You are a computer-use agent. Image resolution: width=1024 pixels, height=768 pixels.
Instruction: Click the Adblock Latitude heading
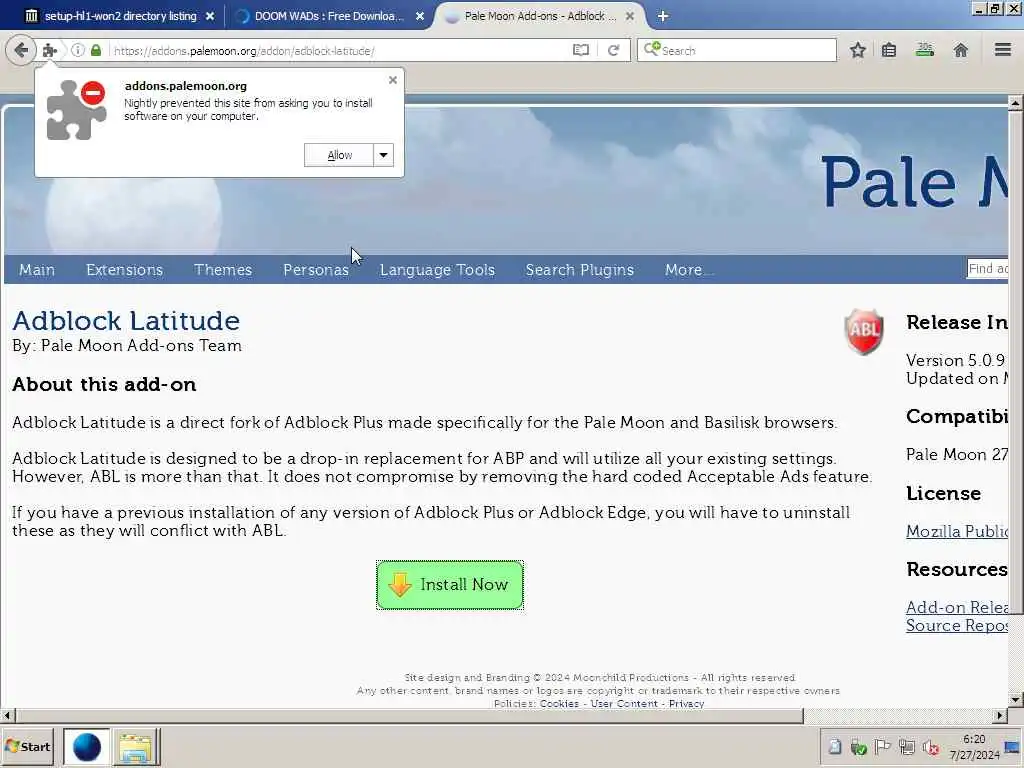point(126,321)
